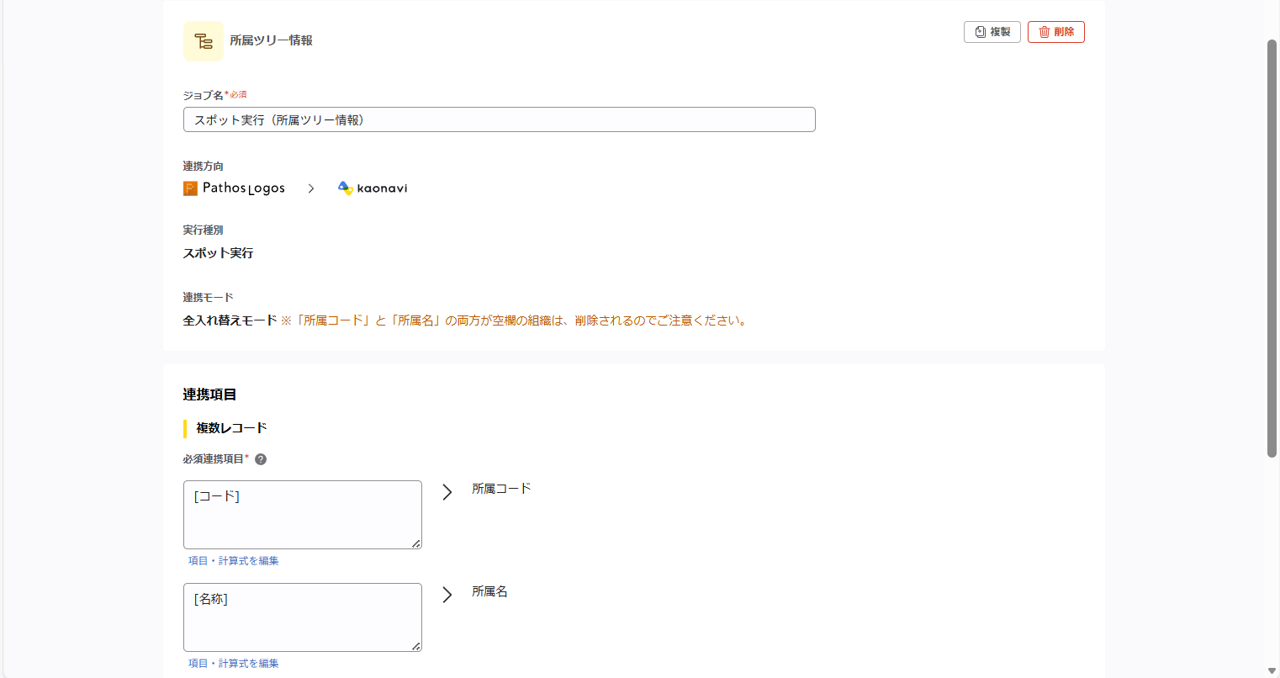The width and height of the screenshot is (1280, 678).
Task: Click the 複数レコード section heading
Action: click(x=231, y=428)
